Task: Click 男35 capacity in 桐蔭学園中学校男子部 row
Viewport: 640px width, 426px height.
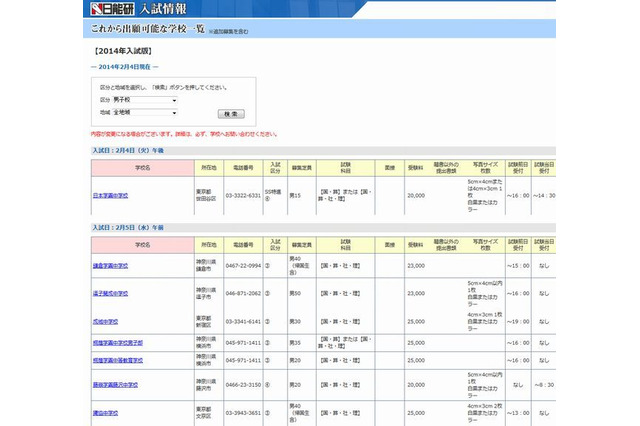Action: [295, 343]
